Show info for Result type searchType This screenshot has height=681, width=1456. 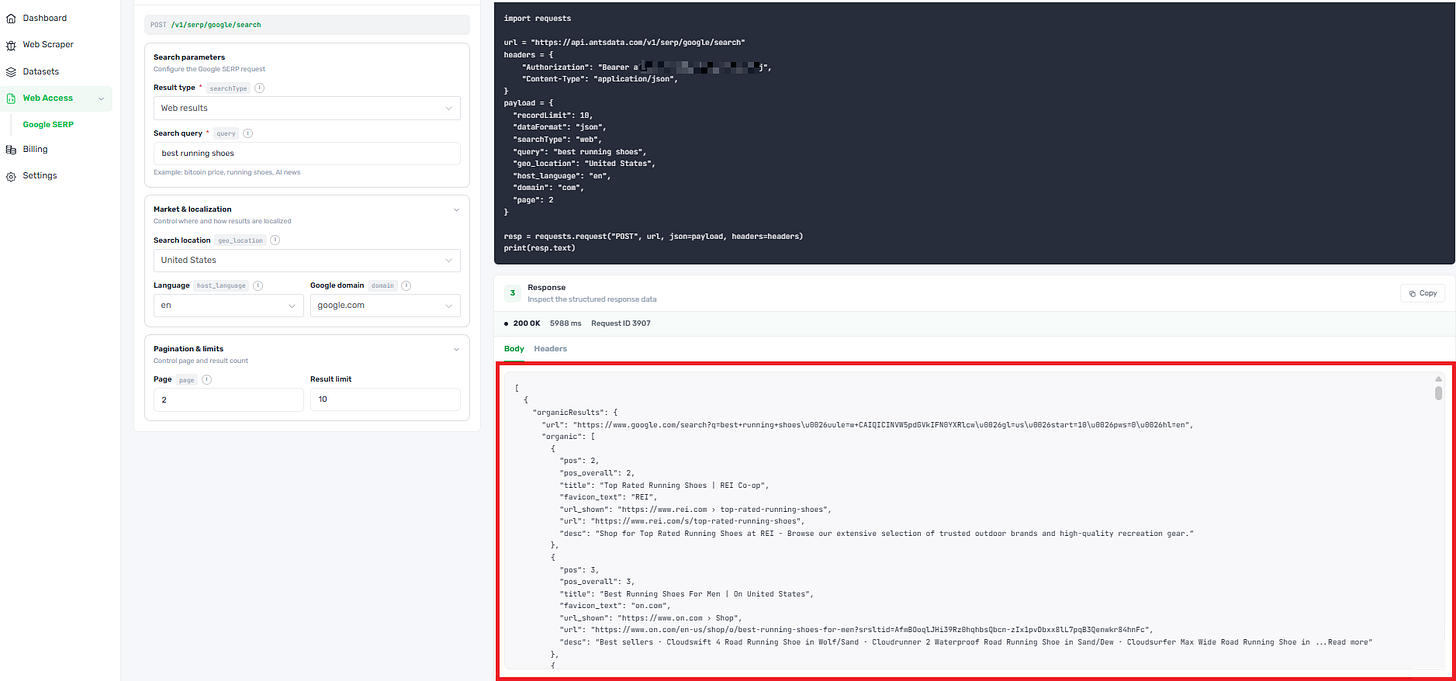[x=260, y=88]
